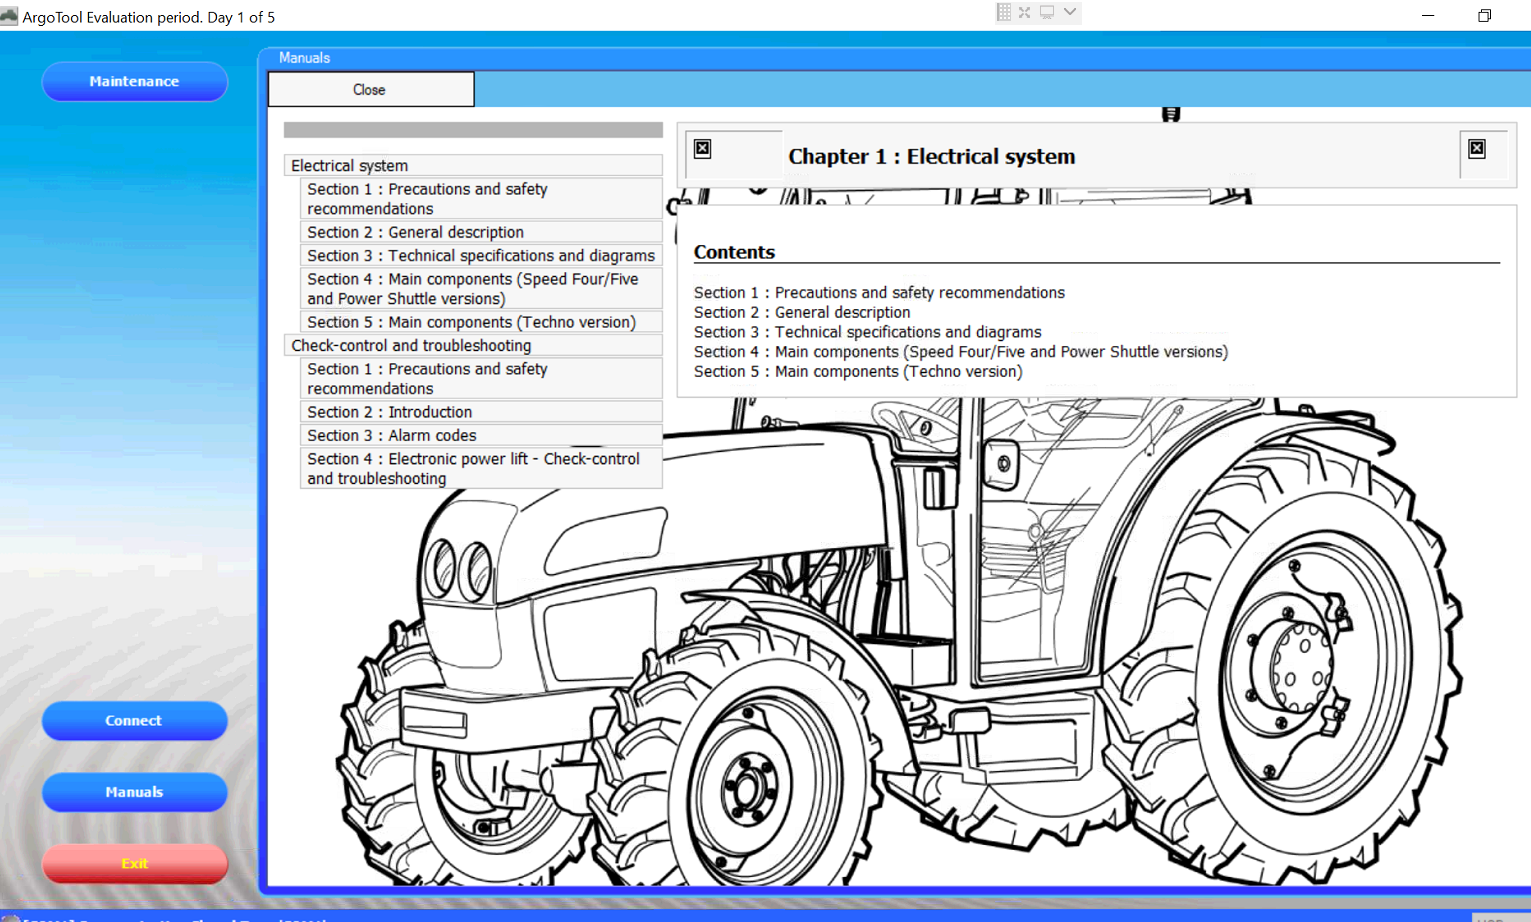Click broken image icon left of chapter title
1531x922 pixels.
point(703,149)
